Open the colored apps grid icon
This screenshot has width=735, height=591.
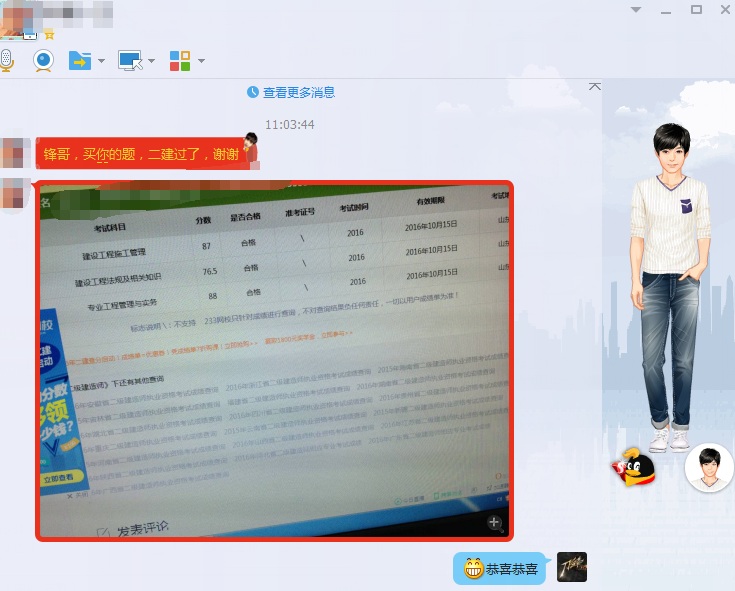180,60
